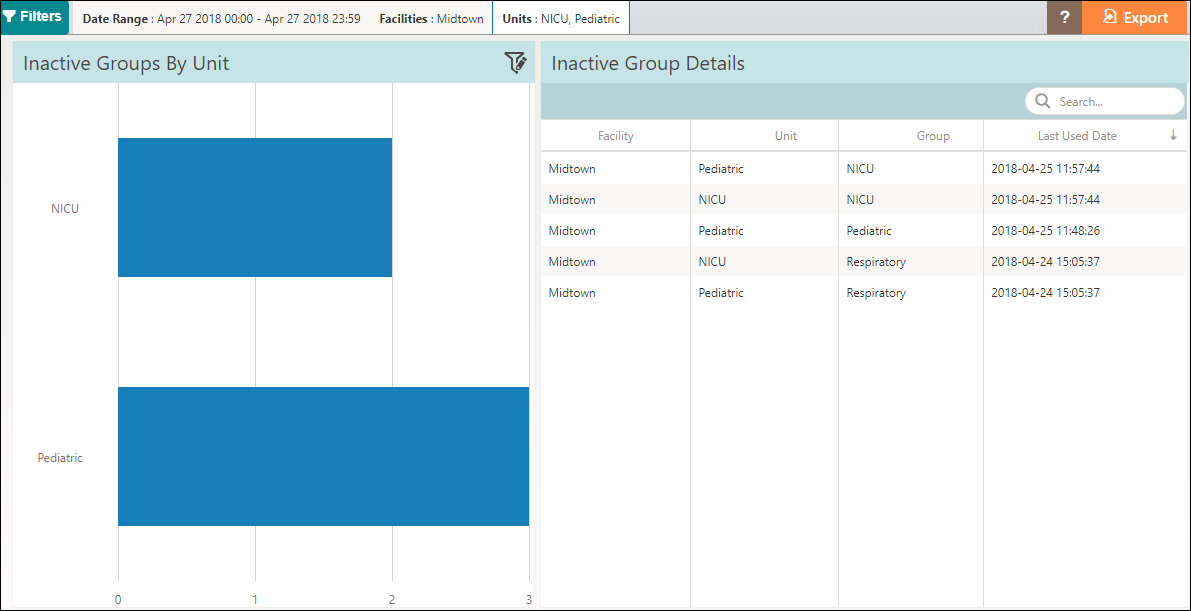Screen dimensions: 1191x611
Task: Open help via question mark icon
Action: pyautogui.click(x=1065, y=17)
